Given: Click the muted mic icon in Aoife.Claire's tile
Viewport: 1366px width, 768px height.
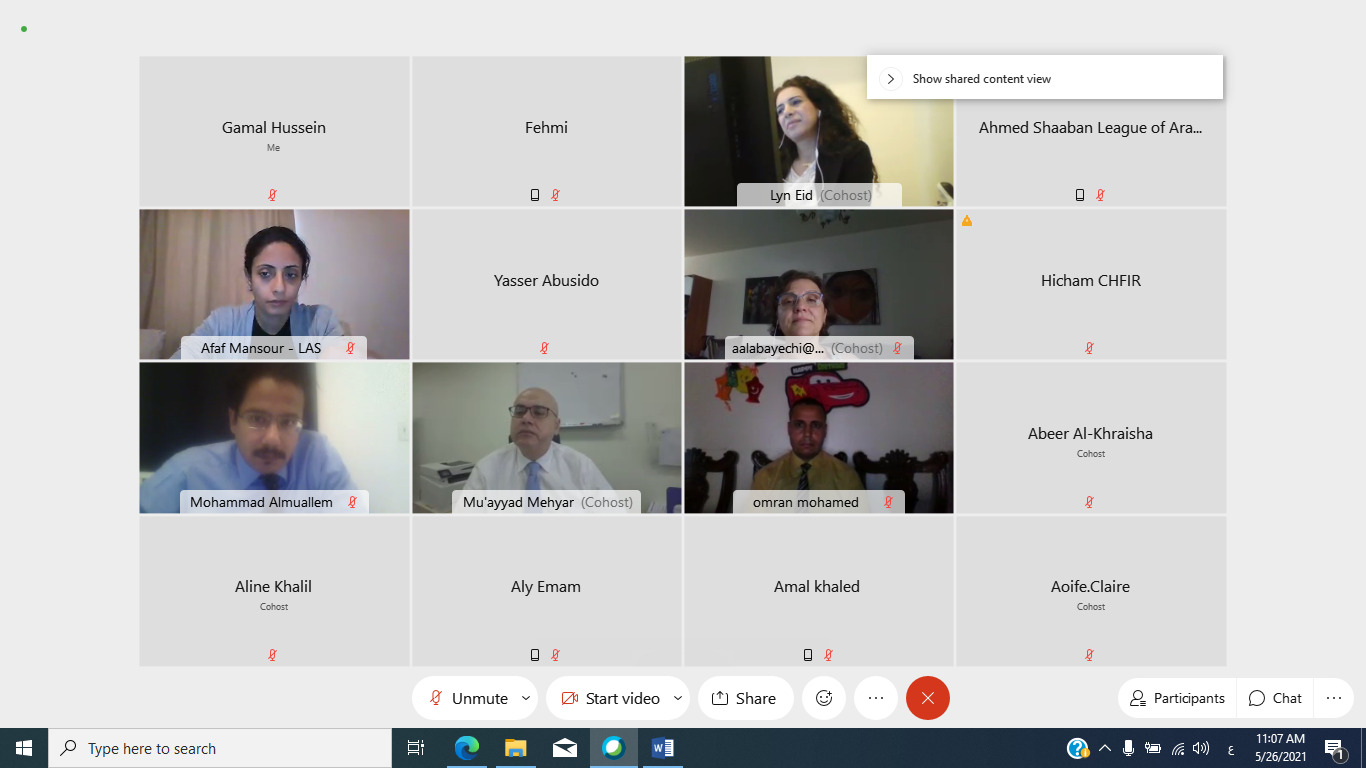Looking at the screenshot, I should coord(1090,655).
